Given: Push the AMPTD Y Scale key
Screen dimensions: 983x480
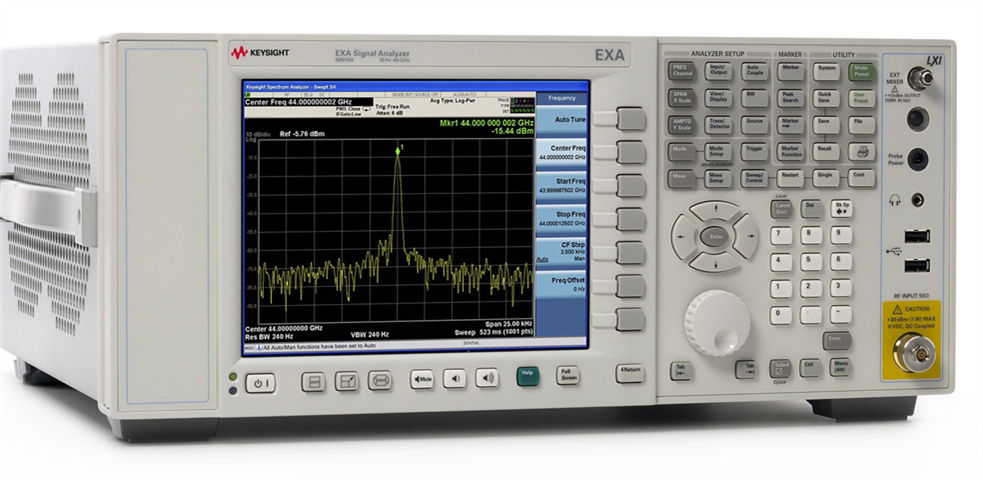Looking at the screenshot, I should pyautogui.click(x=681, y=124).
